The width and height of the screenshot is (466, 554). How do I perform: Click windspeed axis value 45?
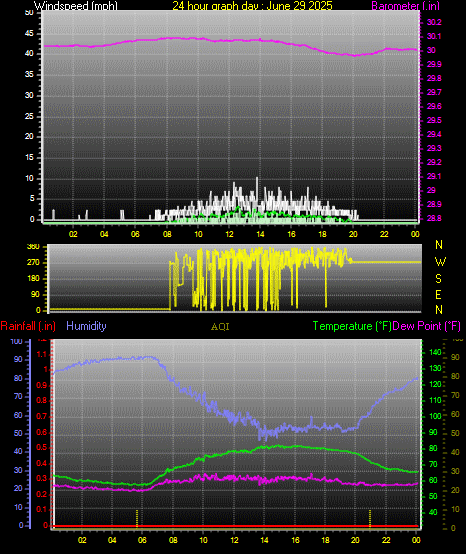29,34
